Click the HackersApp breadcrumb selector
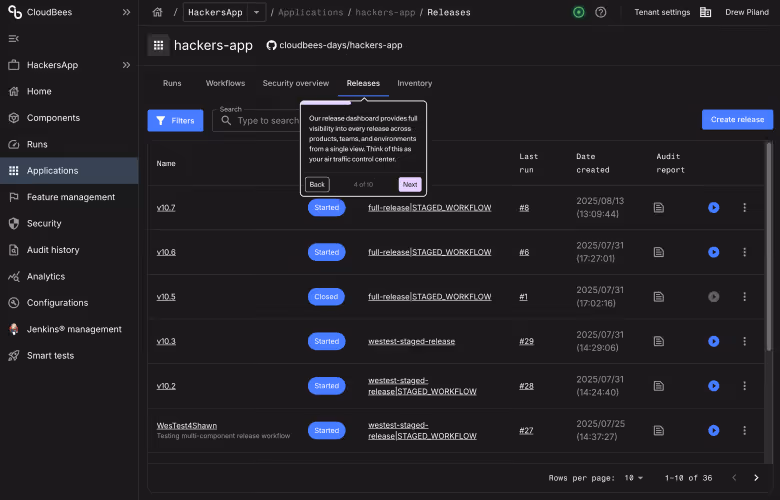 tap(215, 12)
